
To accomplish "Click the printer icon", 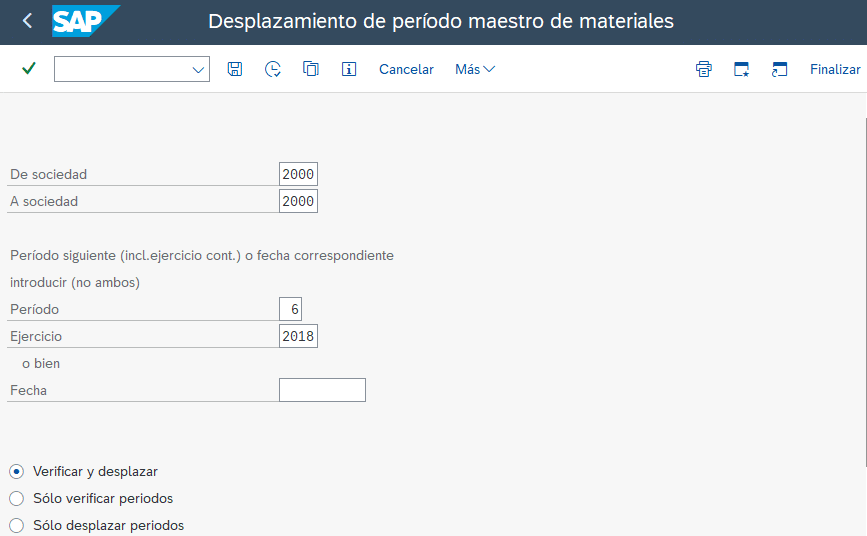I will [704, 69].
